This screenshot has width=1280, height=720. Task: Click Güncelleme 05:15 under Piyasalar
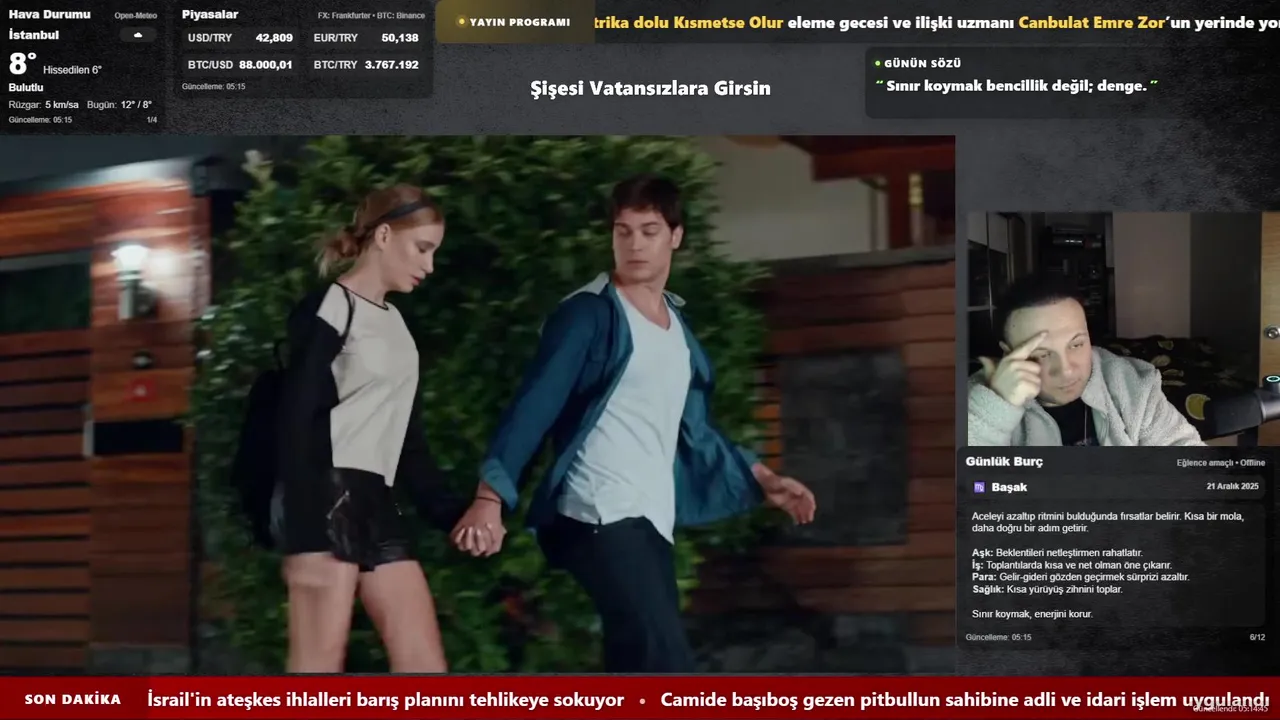(x=213, y=87)
